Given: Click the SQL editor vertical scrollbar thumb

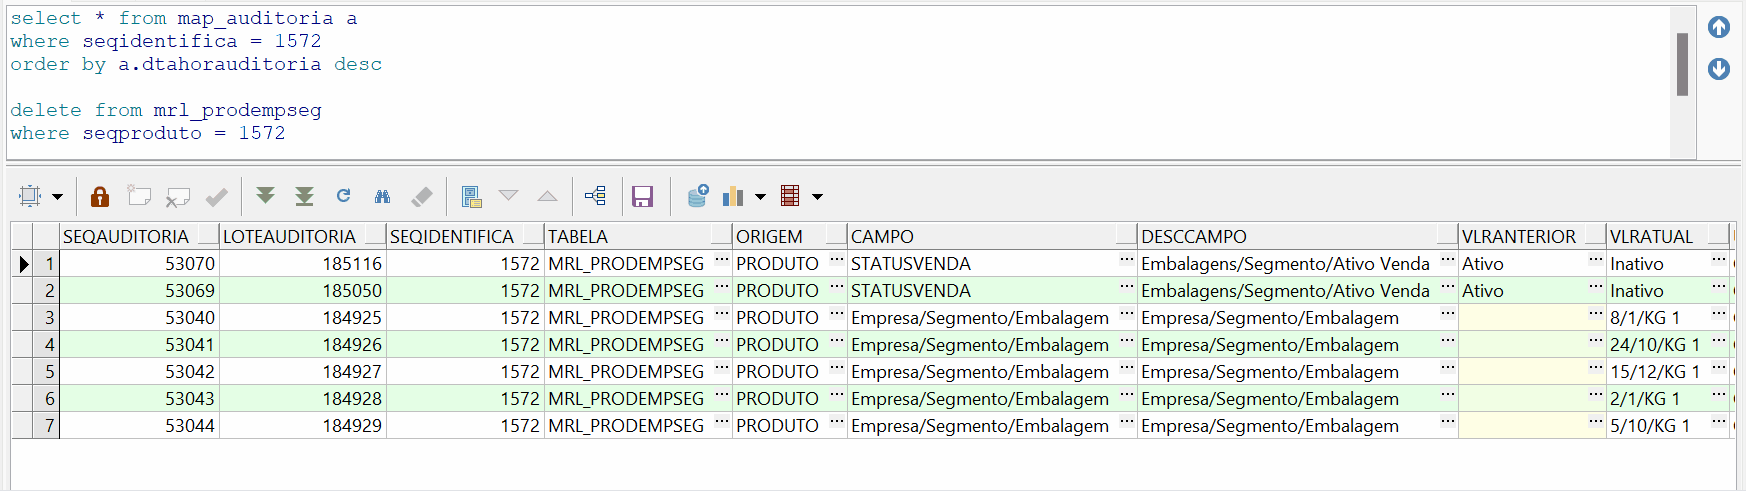Looking at the screenshot, I should coord(1682,64).
